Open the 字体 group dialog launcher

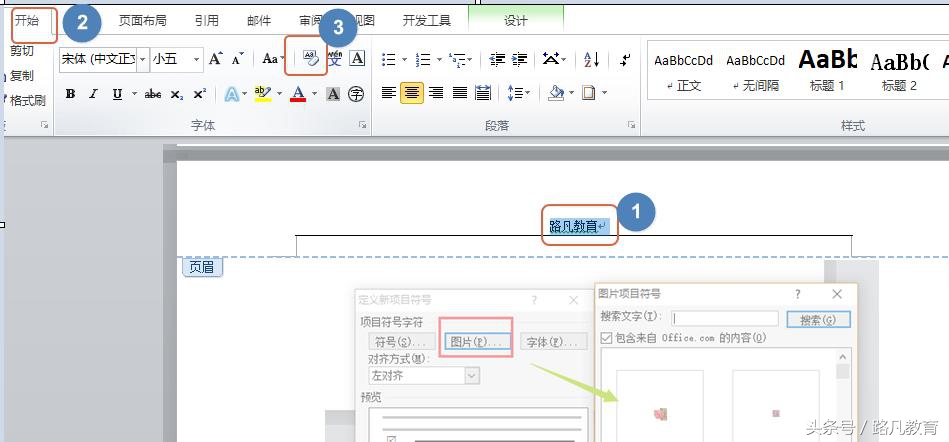tap(362, 125)
